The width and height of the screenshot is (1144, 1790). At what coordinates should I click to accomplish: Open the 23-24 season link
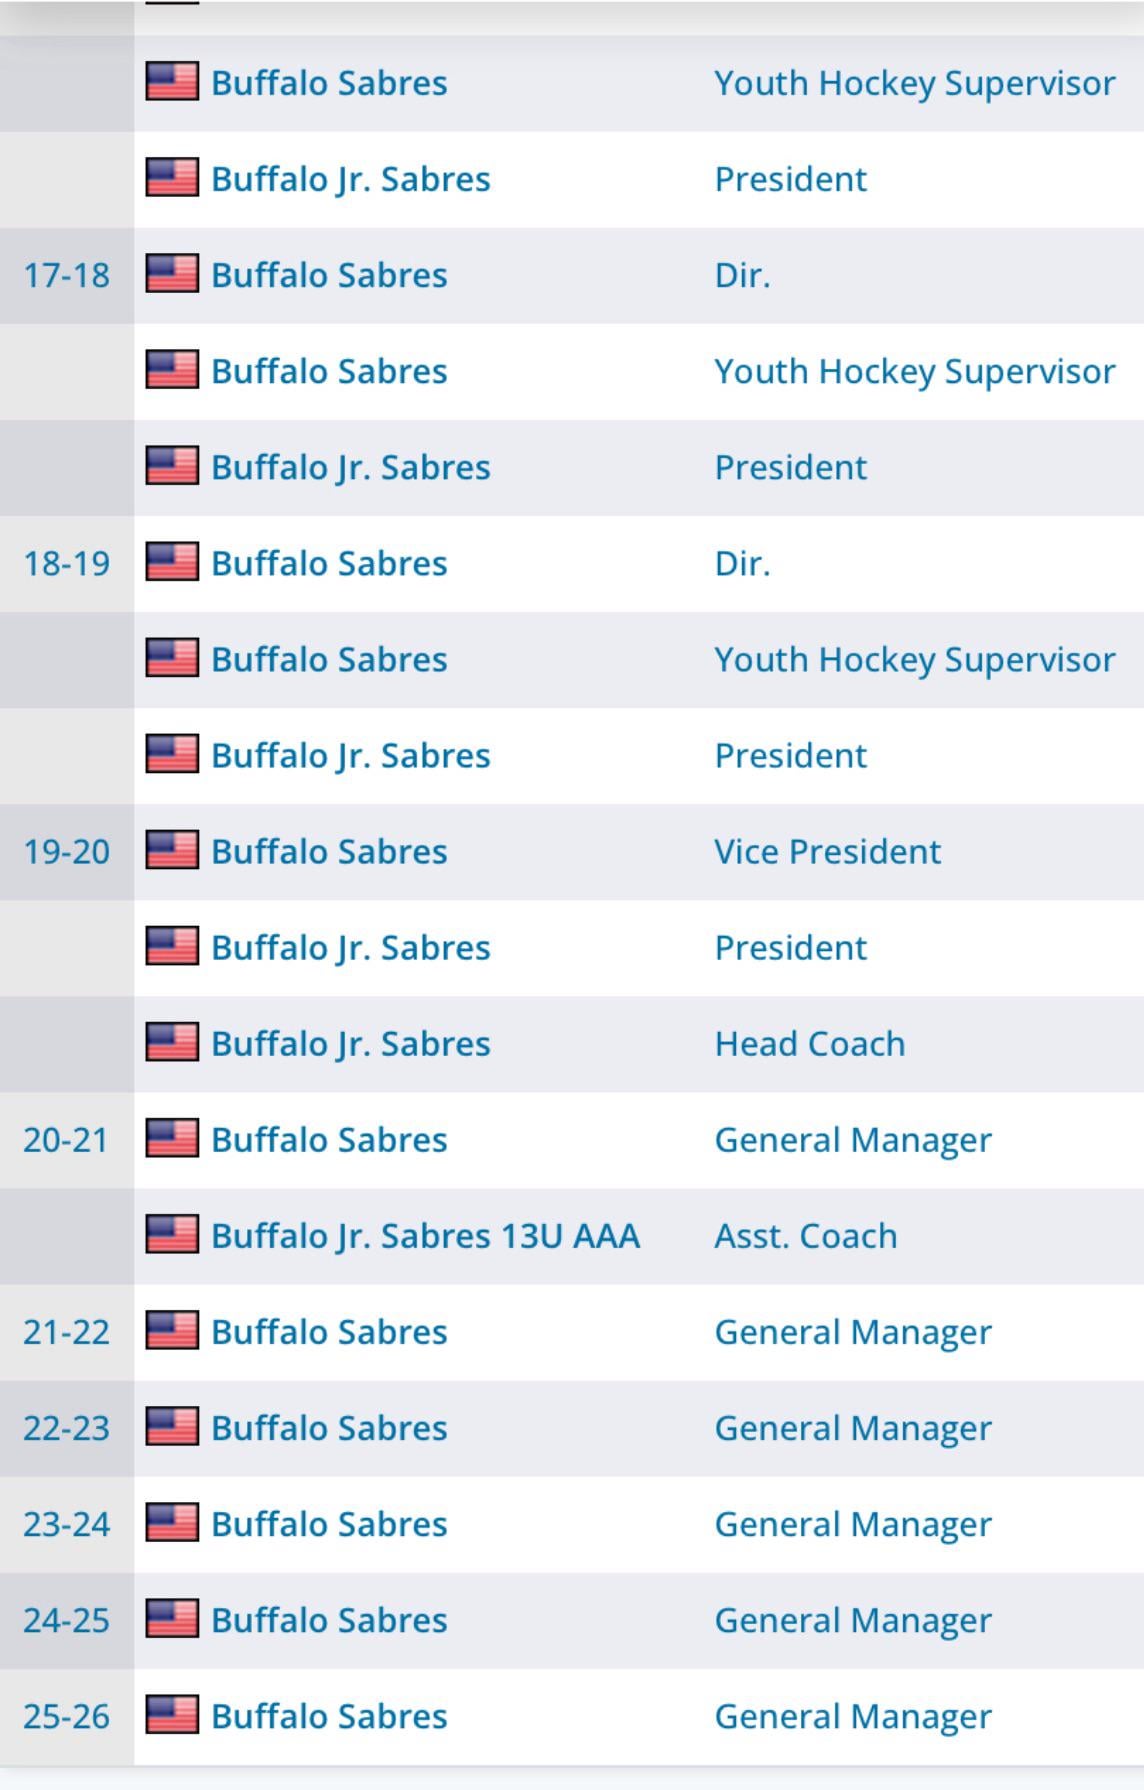[x=66, y=1523]
